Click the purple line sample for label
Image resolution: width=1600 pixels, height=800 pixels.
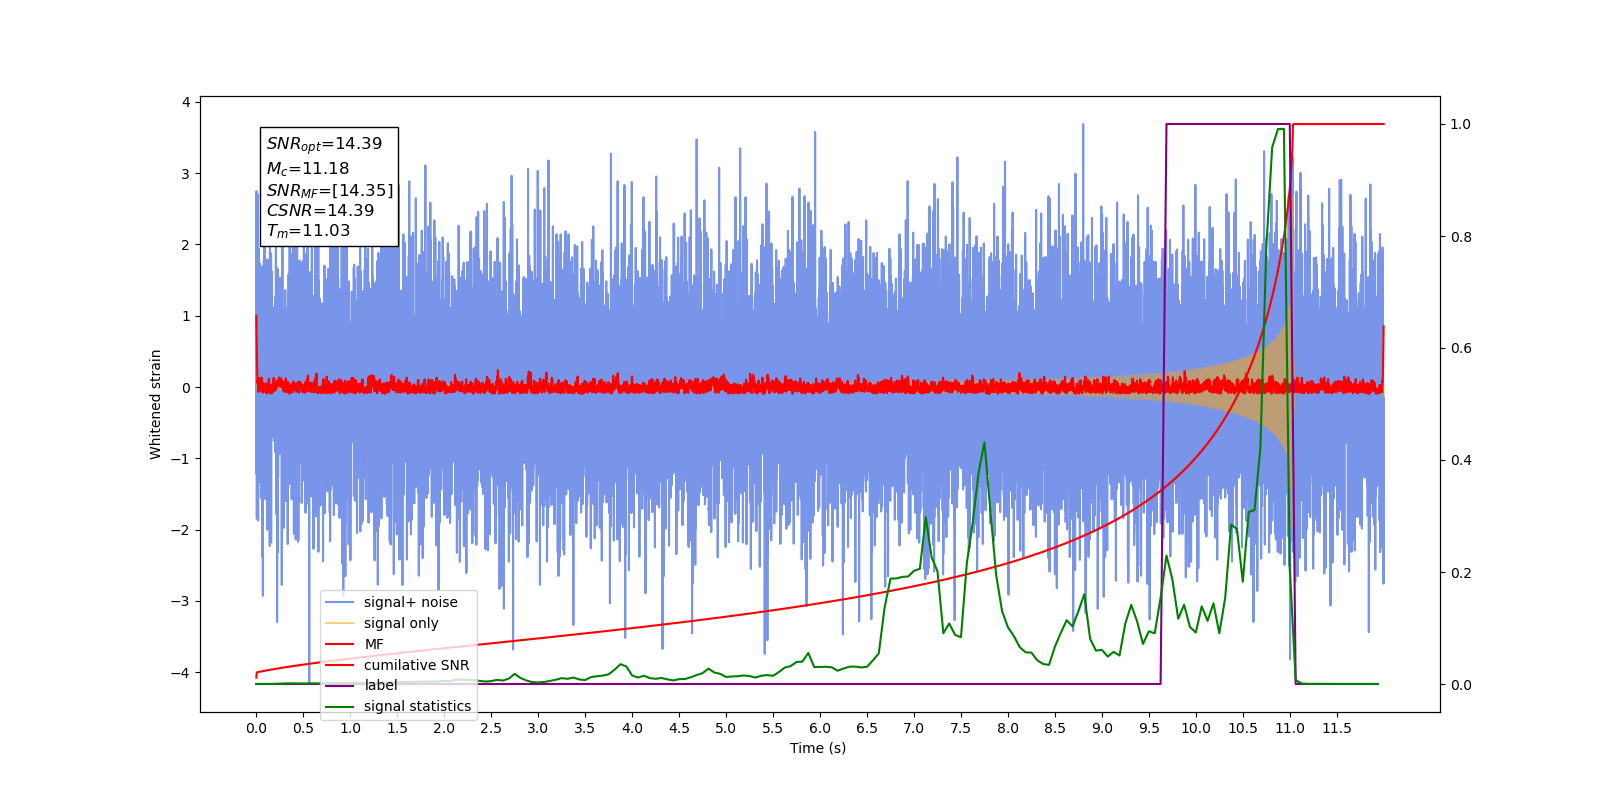(340, 685)
